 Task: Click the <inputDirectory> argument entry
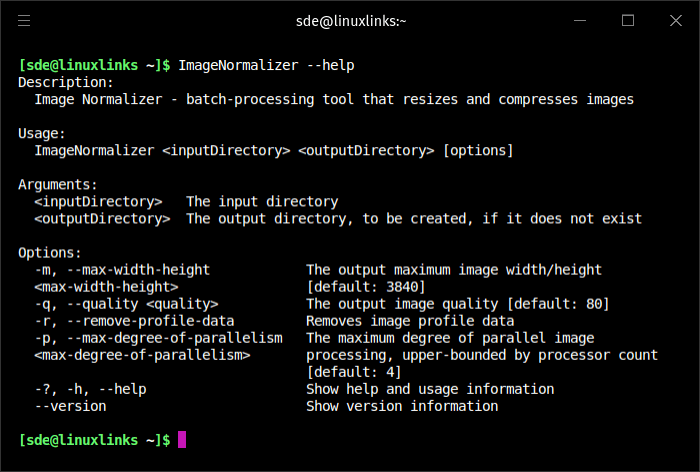tap(98, 202)
